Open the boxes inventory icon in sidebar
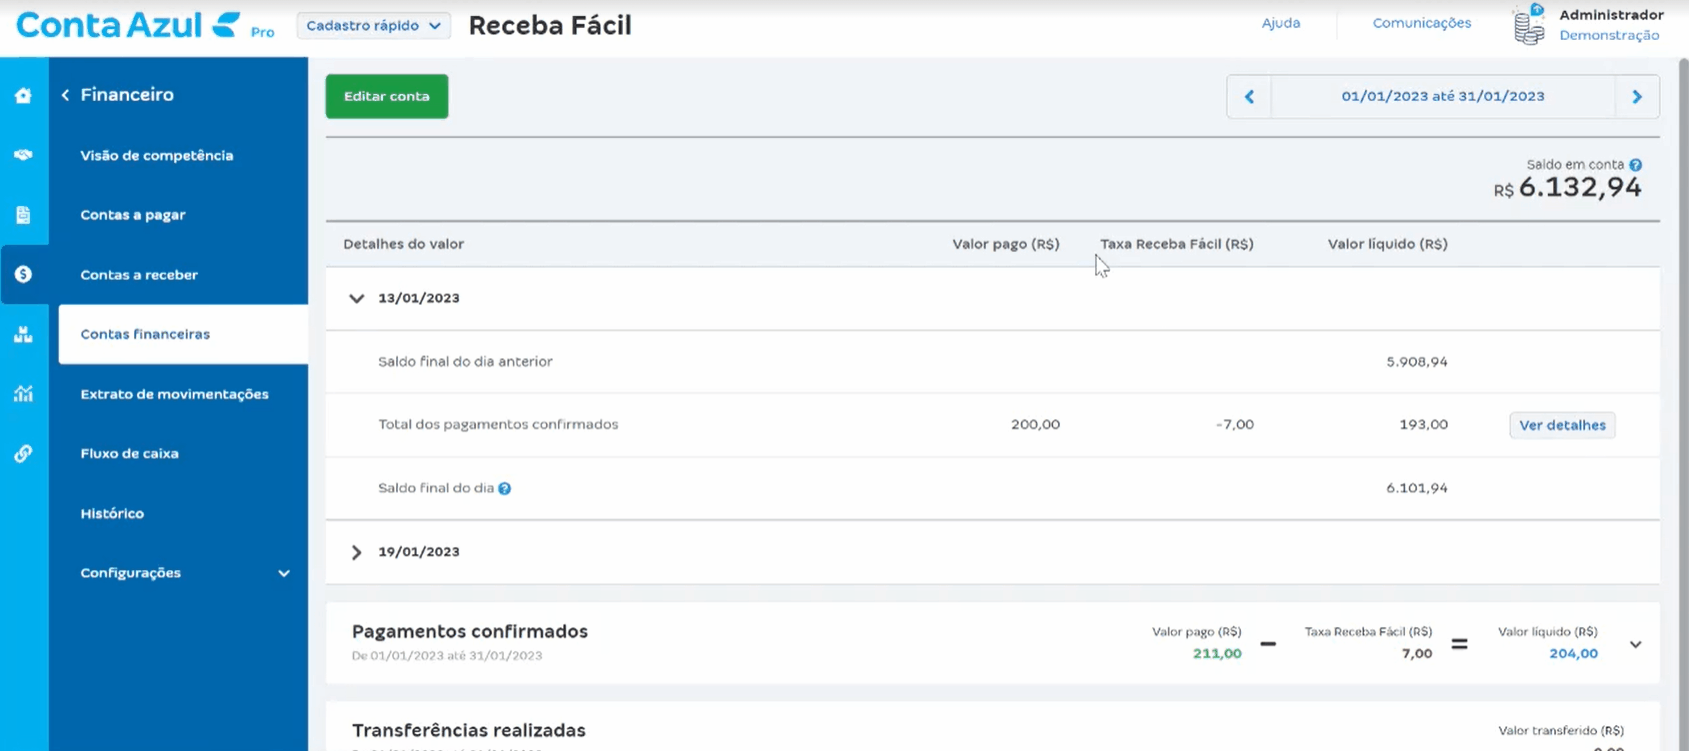 (23, 334)
